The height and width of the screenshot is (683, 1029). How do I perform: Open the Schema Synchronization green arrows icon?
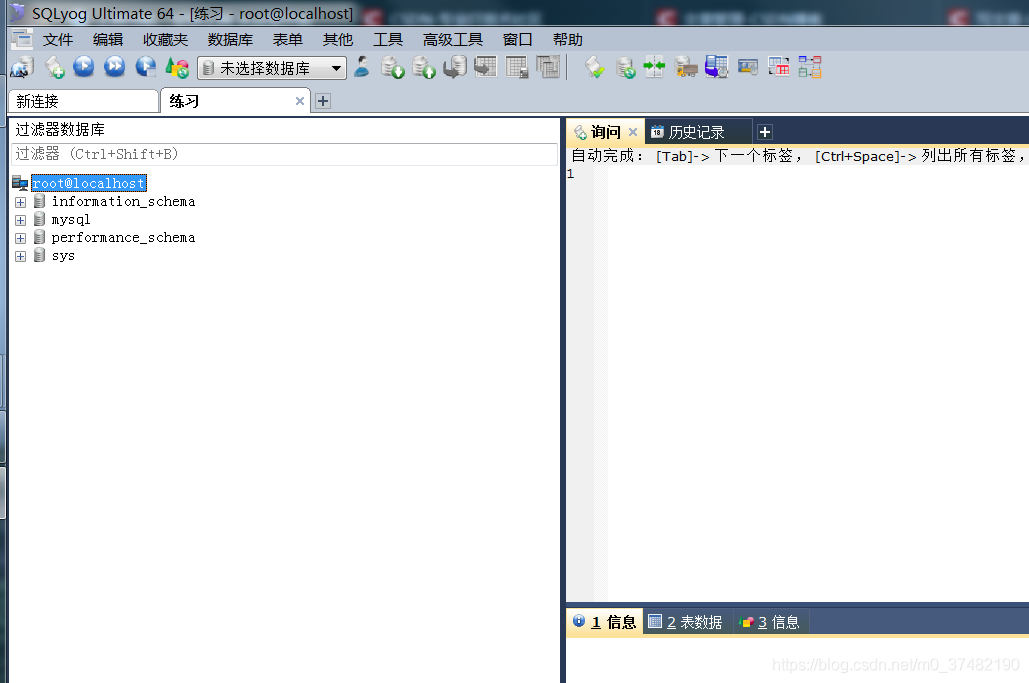coord(654,67)
